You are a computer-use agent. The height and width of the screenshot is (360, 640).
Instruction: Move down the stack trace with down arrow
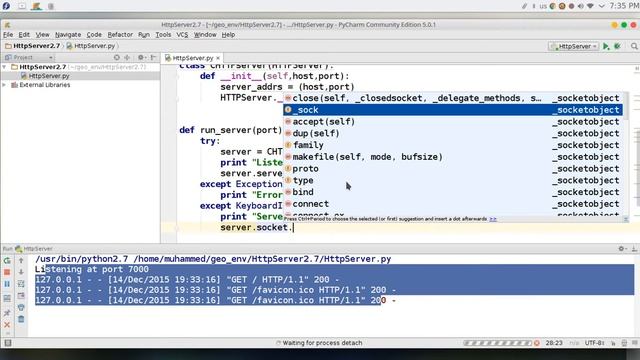pyautogui.click(x=21, y=272)
